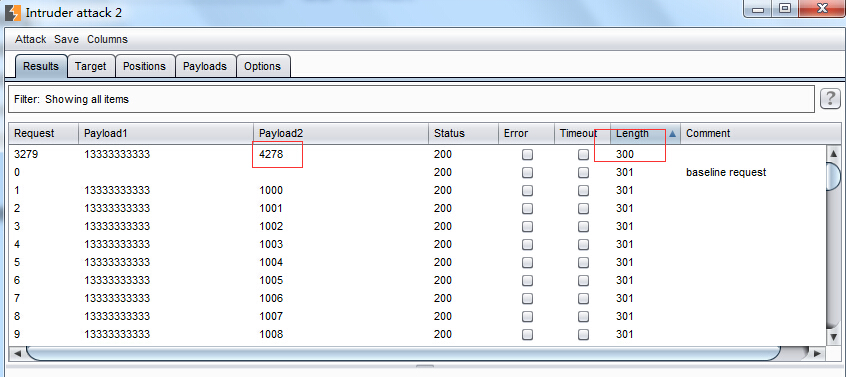The image size is (846, 377).
Task: Click the vertical scrollbar down arrow
Action: pos(833,337)
